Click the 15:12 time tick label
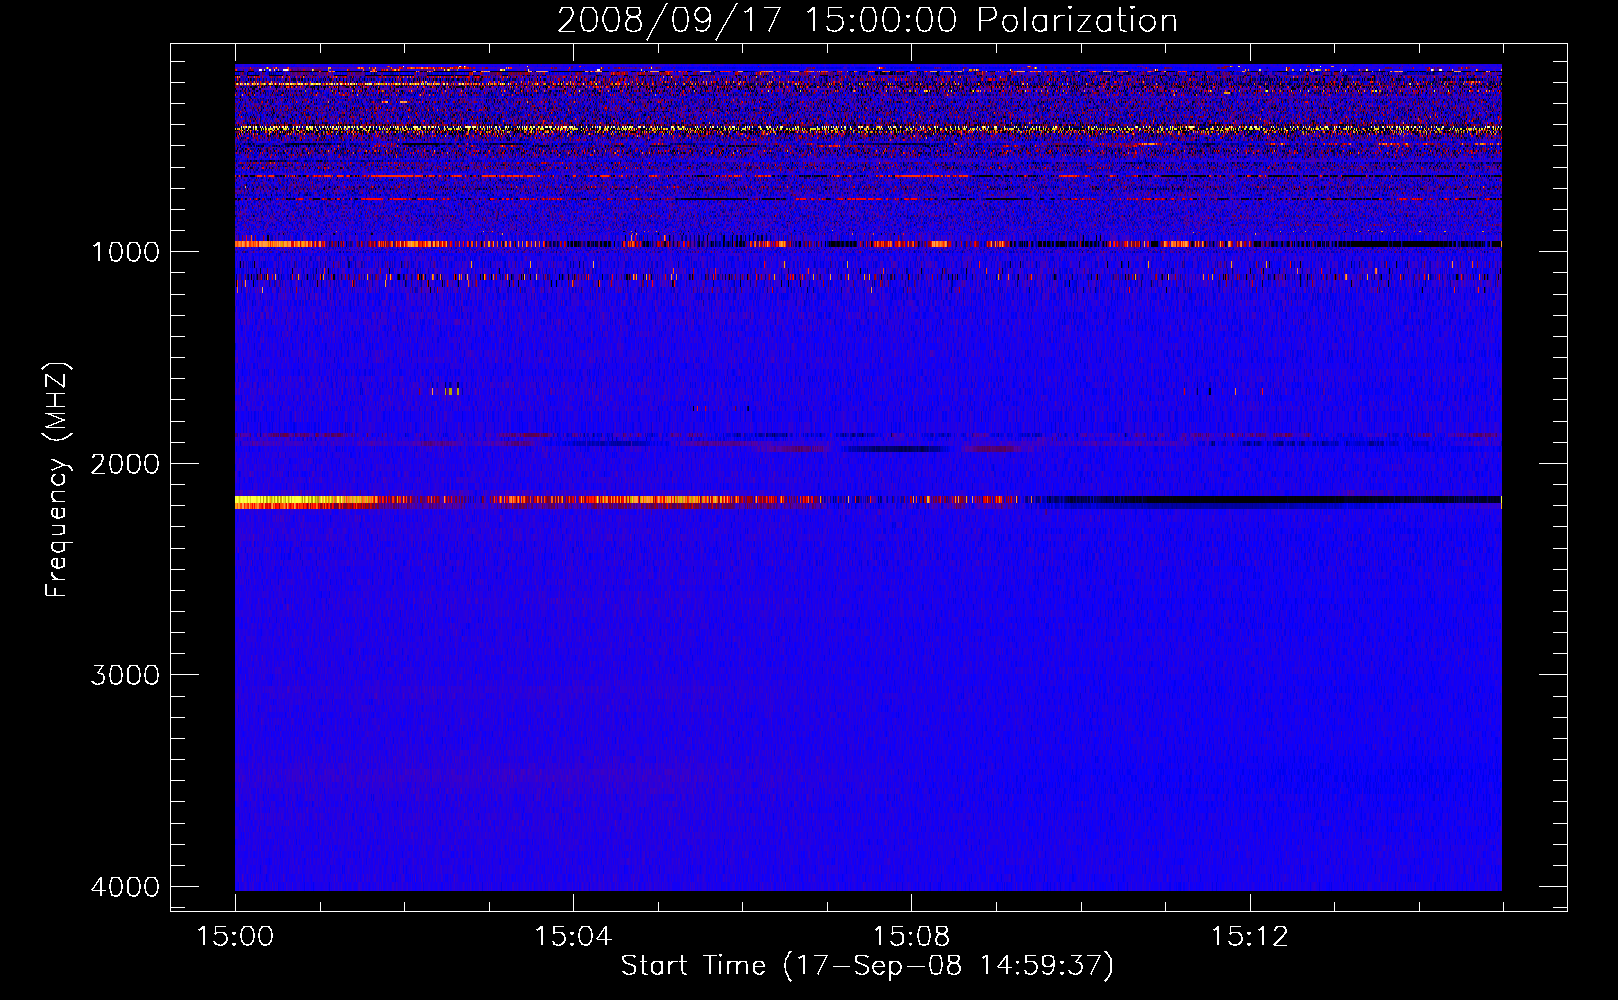1618x1000 pixels. 1249,937
